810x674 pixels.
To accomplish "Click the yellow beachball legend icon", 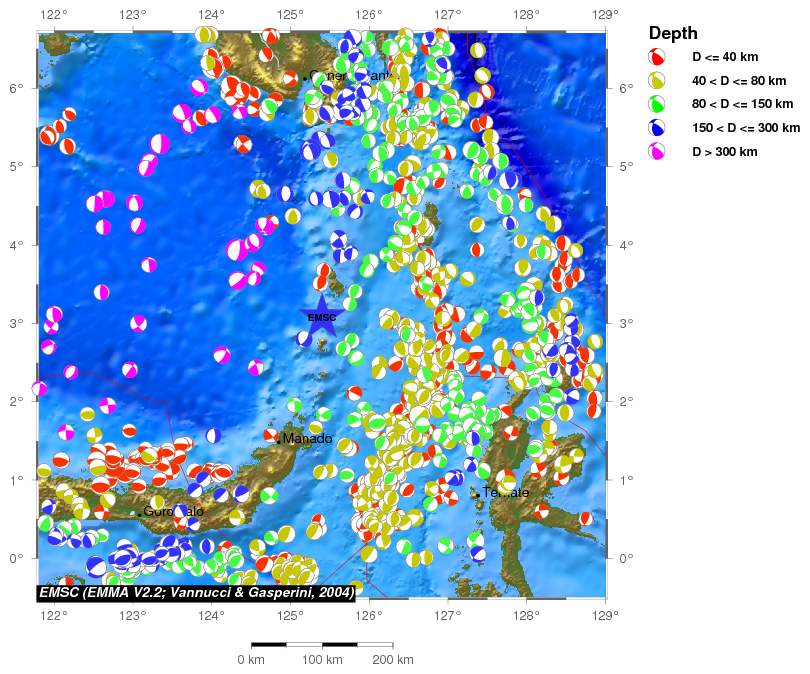I will click(x=656, y=80).
